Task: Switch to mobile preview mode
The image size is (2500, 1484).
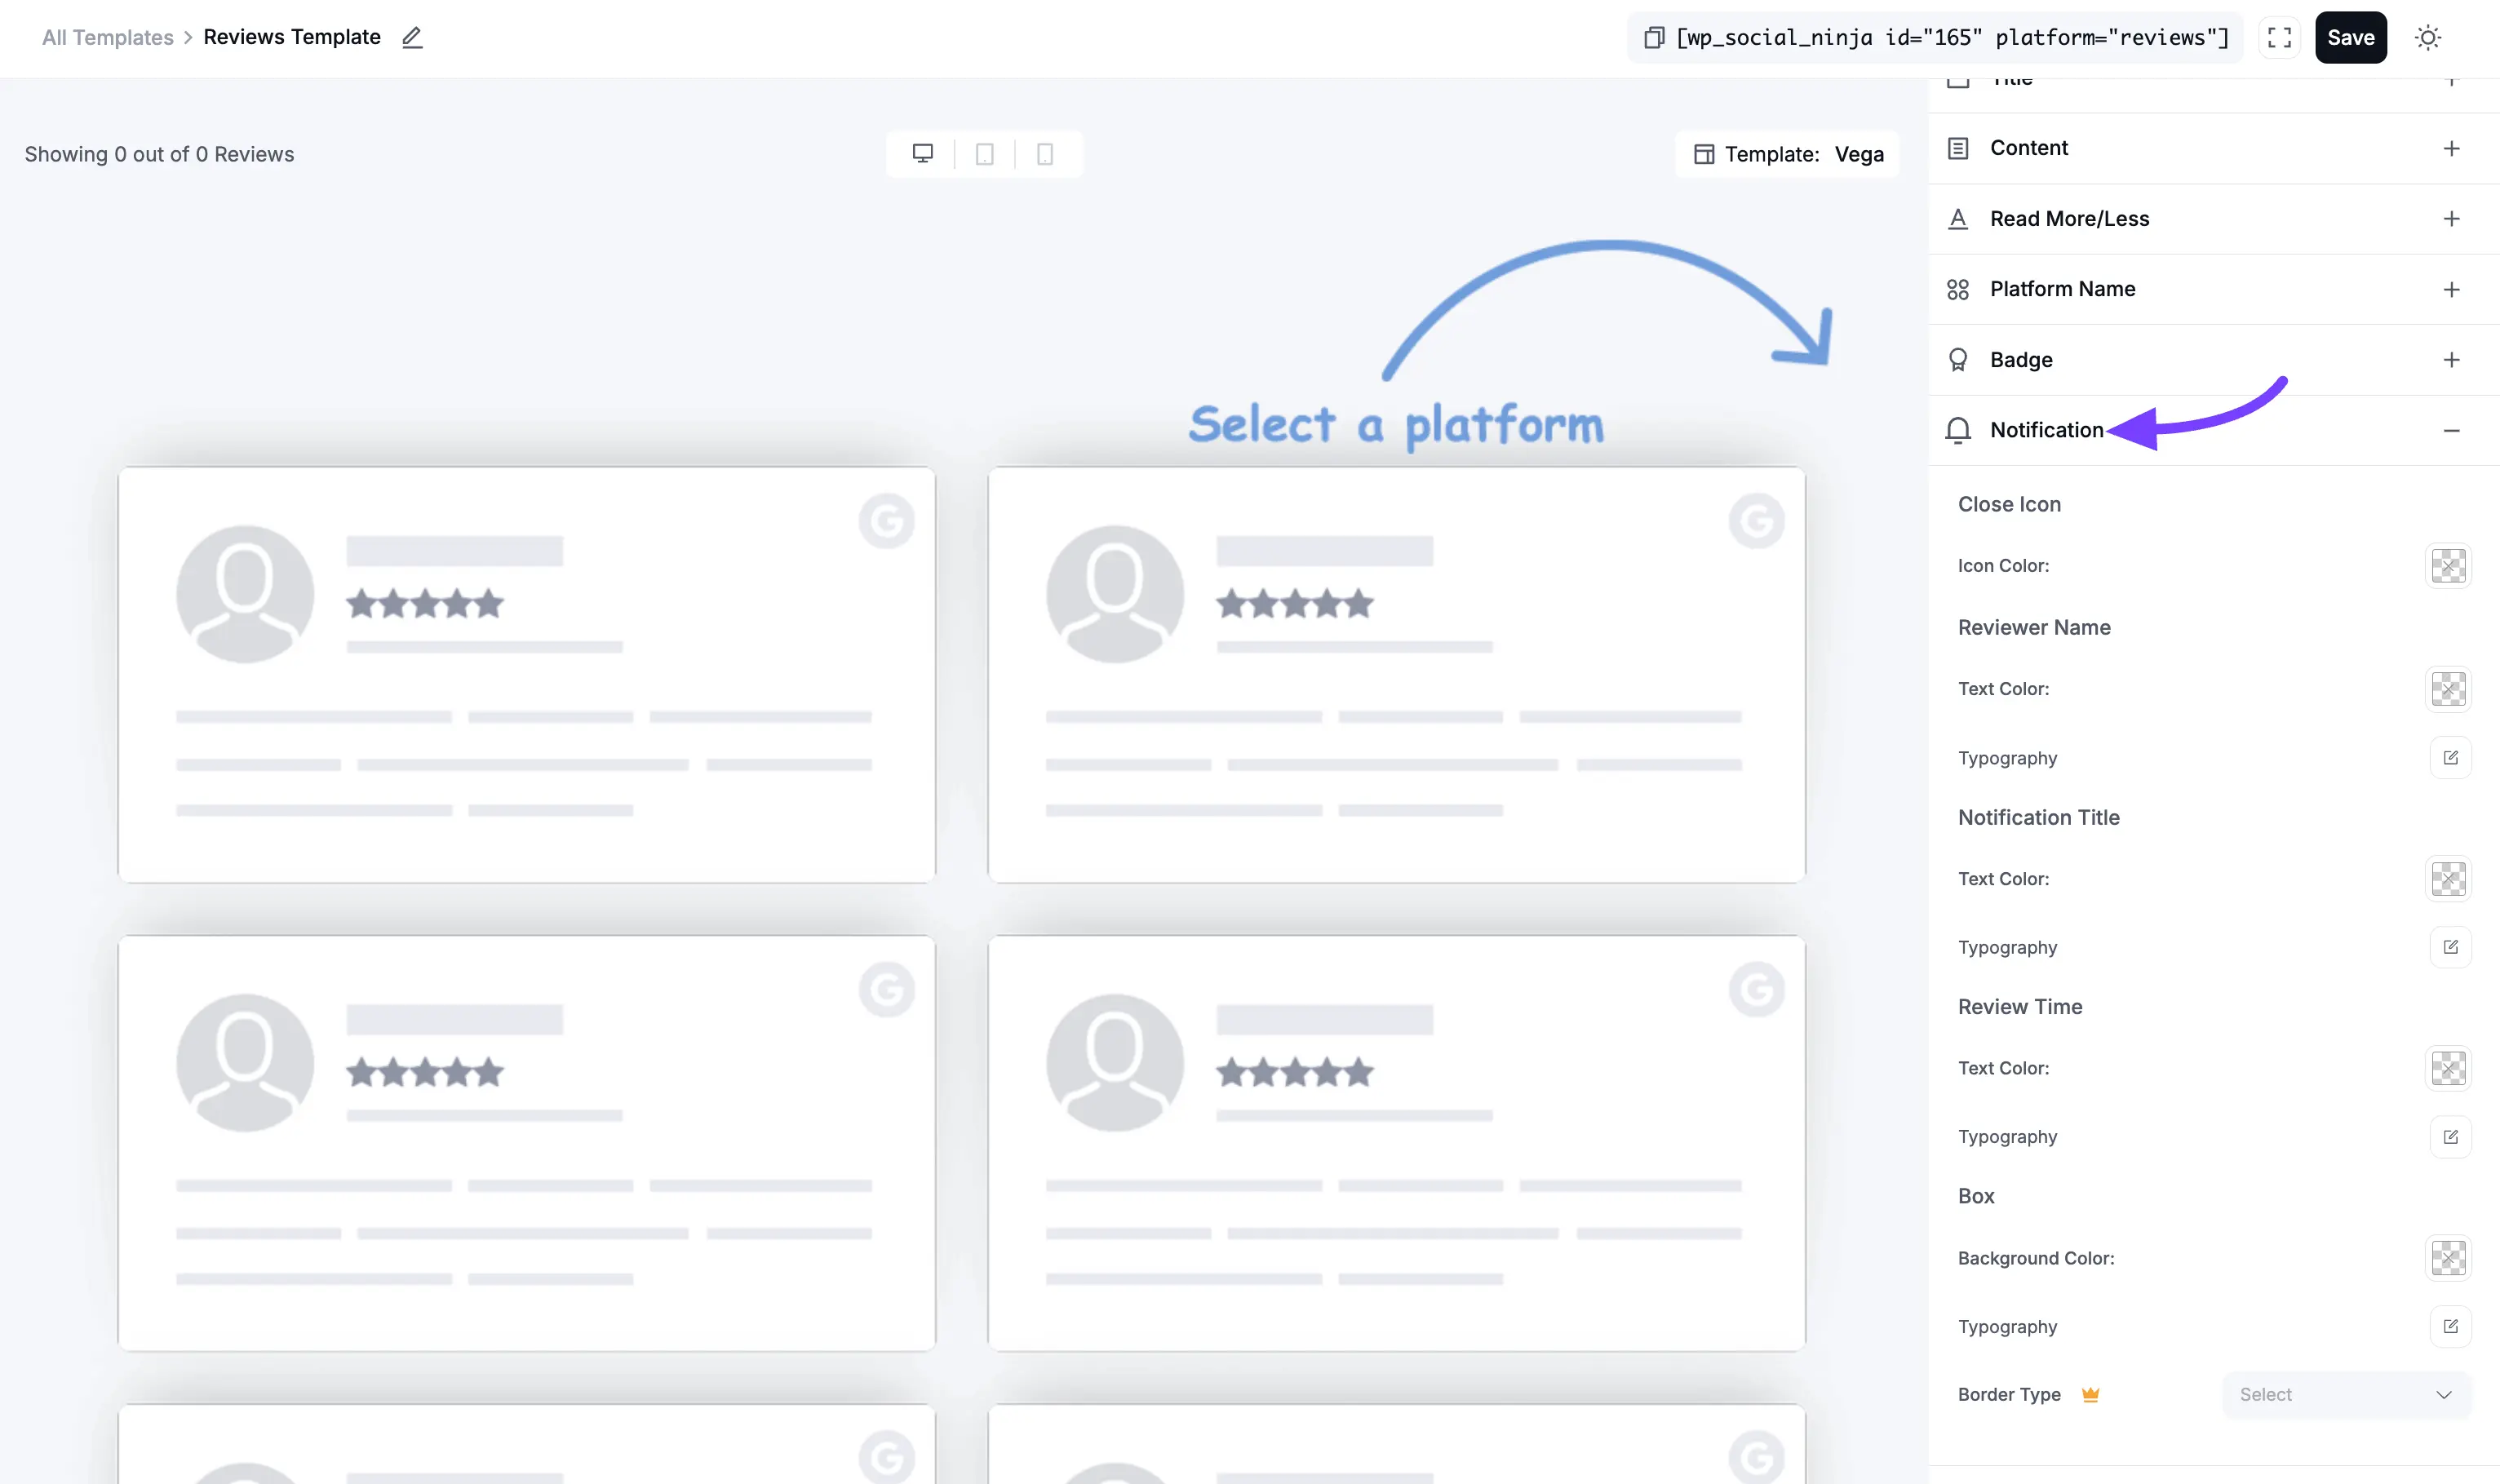Action: point(1044,153)
